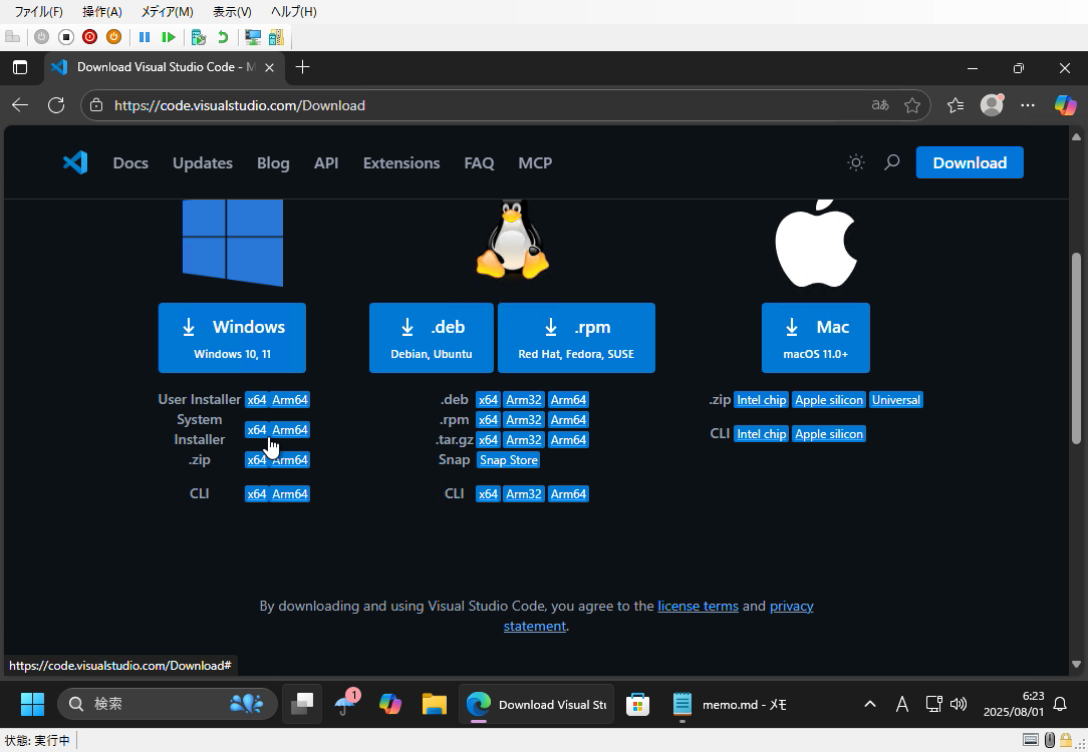Viewport: 1088px width, 752px height.
Task: Open the API link in header
Action: [x=326, y=163]
